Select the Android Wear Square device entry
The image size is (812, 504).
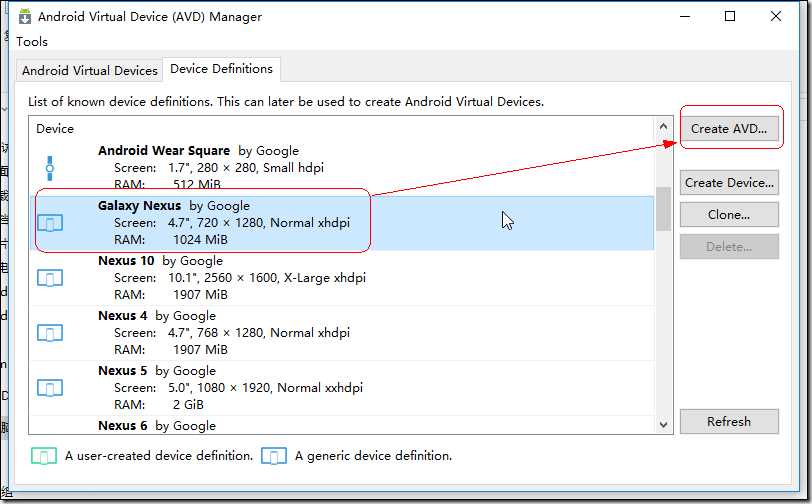[x=342, y=168]
